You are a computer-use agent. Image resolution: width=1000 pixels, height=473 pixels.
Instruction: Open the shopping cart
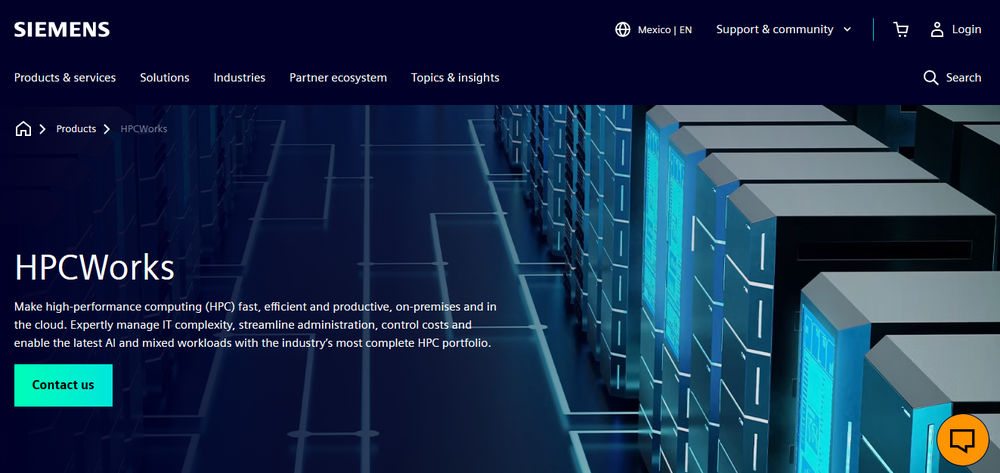pos(901,29)
